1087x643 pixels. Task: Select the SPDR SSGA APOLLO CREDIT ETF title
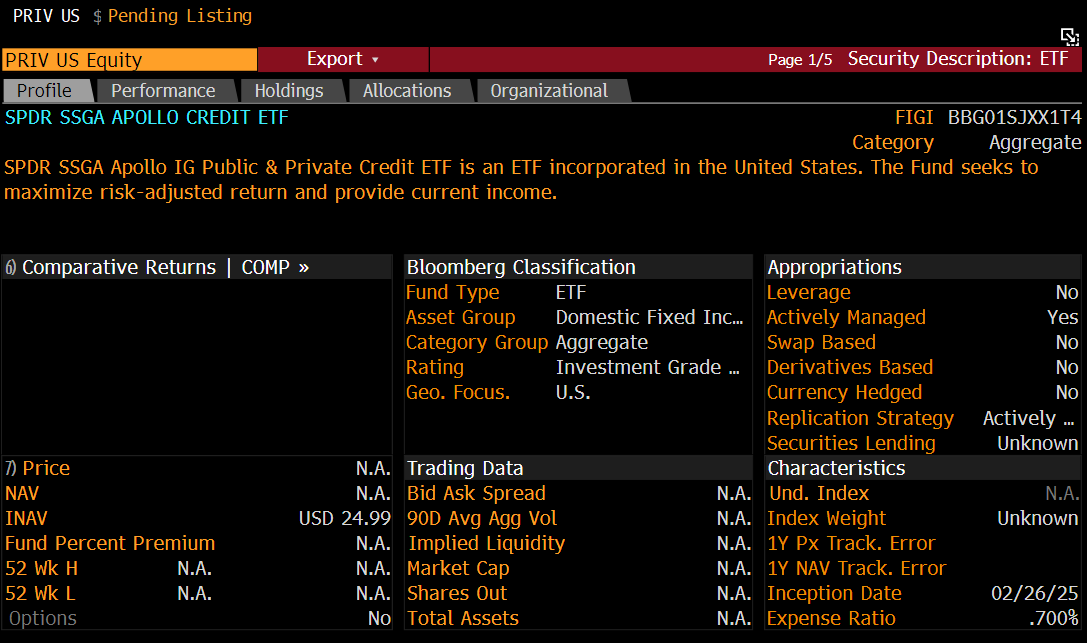click(147, 118)
